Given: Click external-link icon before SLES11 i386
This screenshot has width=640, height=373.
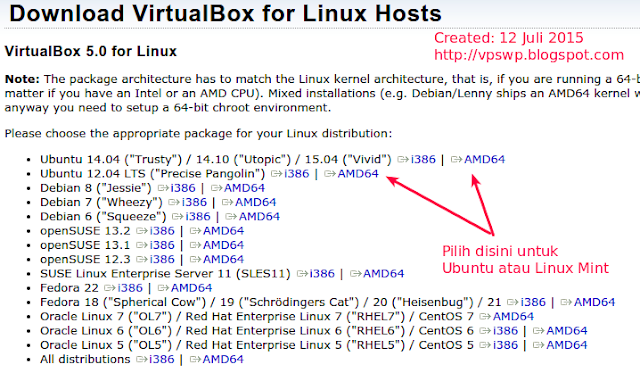Looking at the screenshot, I should click(302, 274).
